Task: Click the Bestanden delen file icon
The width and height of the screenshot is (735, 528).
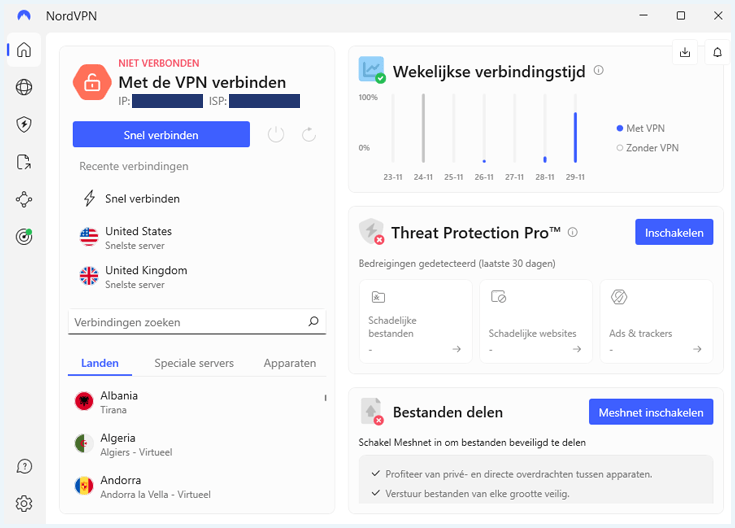Action: (372, 412)
